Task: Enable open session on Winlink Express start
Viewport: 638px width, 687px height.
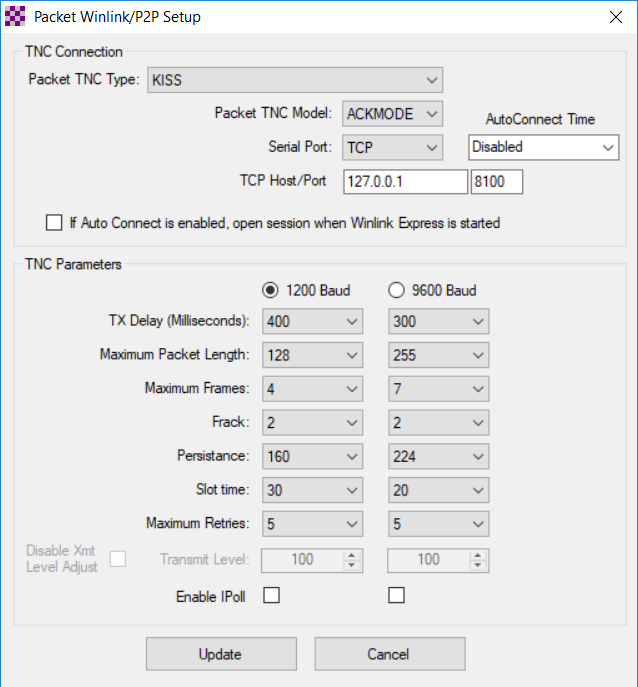Action: pos(54,223)
